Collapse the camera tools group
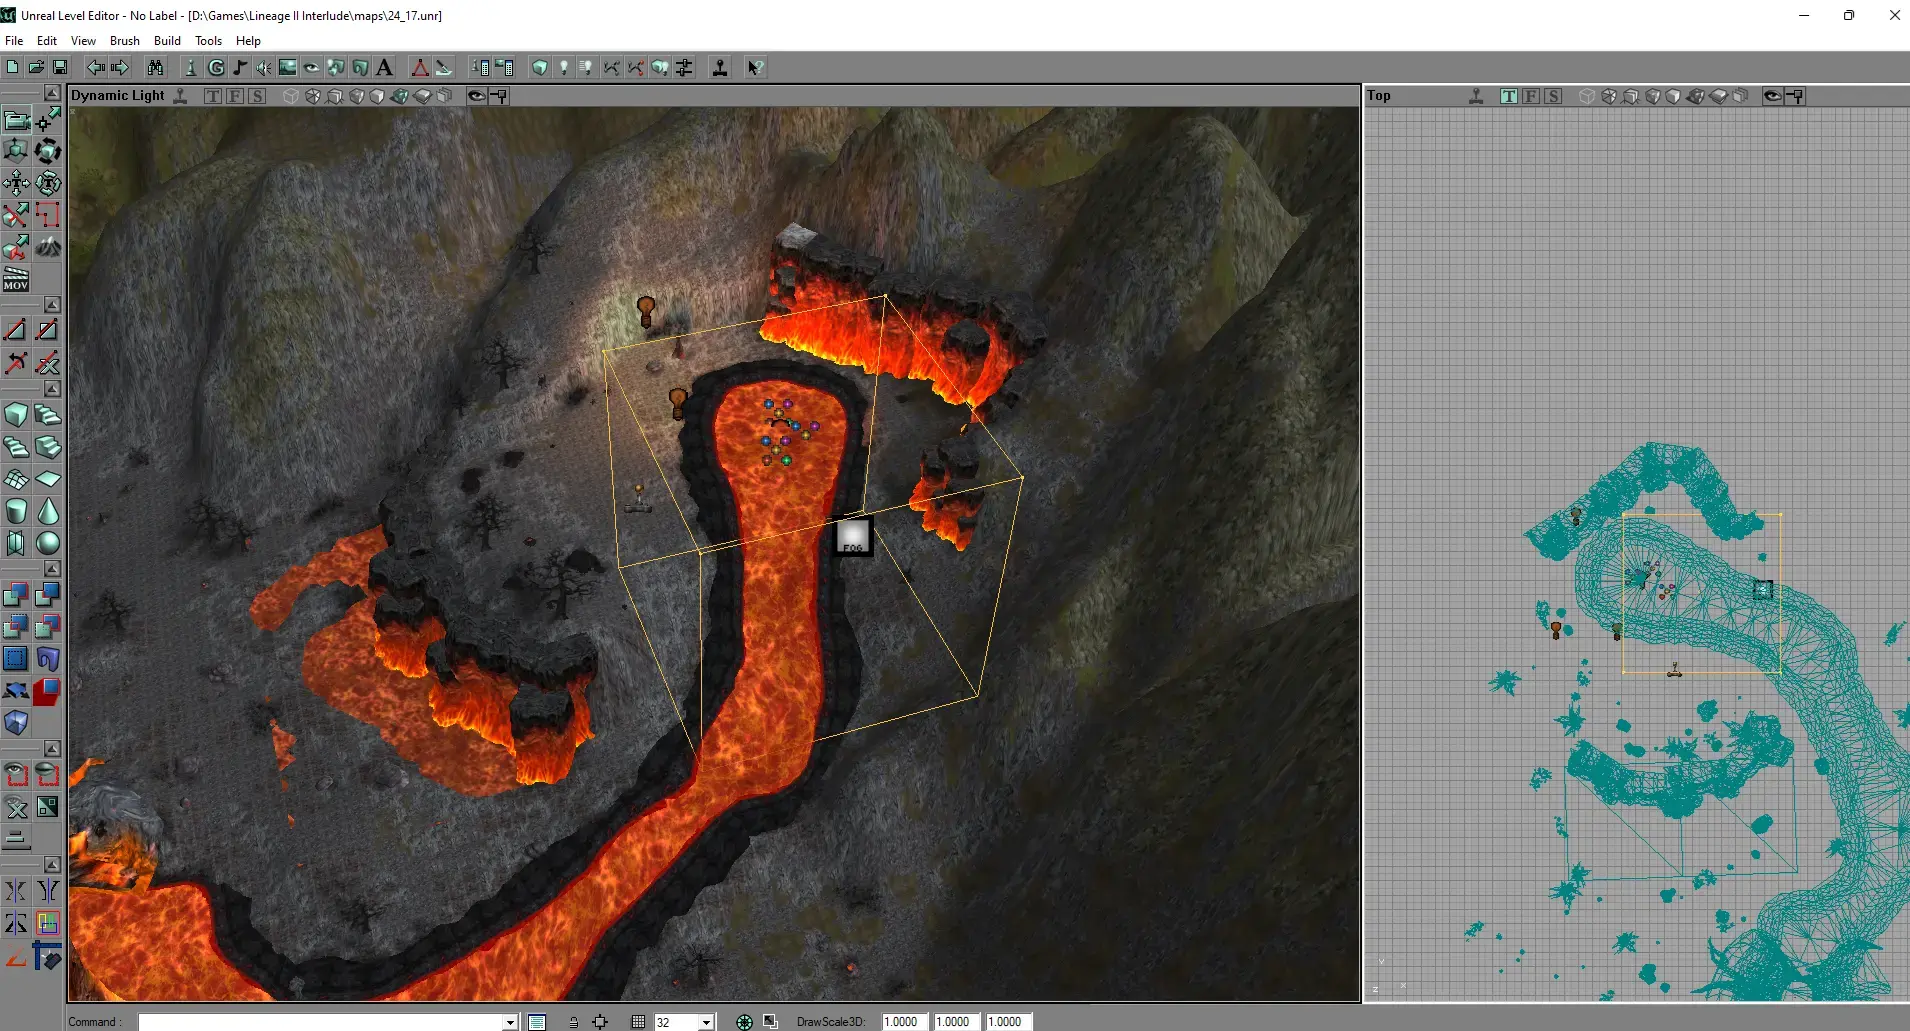1910x1031 pixels. 52,92
